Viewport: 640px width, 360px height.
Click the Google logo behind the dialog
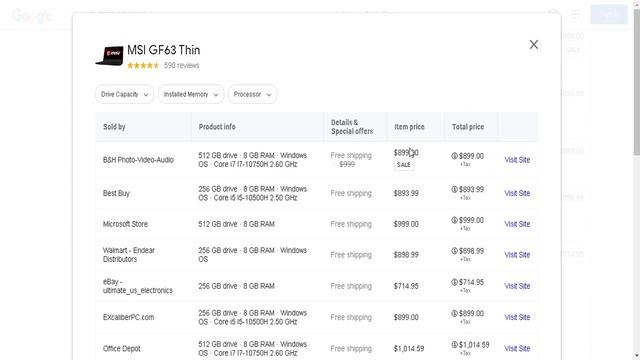[32, 16]
